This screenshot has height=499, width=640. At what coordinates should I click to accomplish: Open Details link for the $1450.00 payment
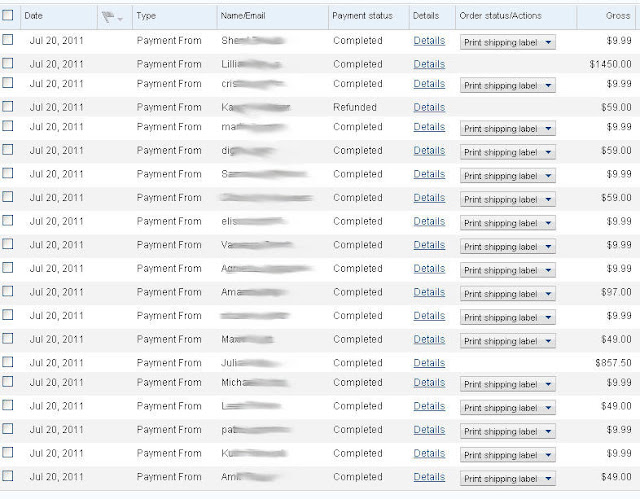click(x=429, y=64)
